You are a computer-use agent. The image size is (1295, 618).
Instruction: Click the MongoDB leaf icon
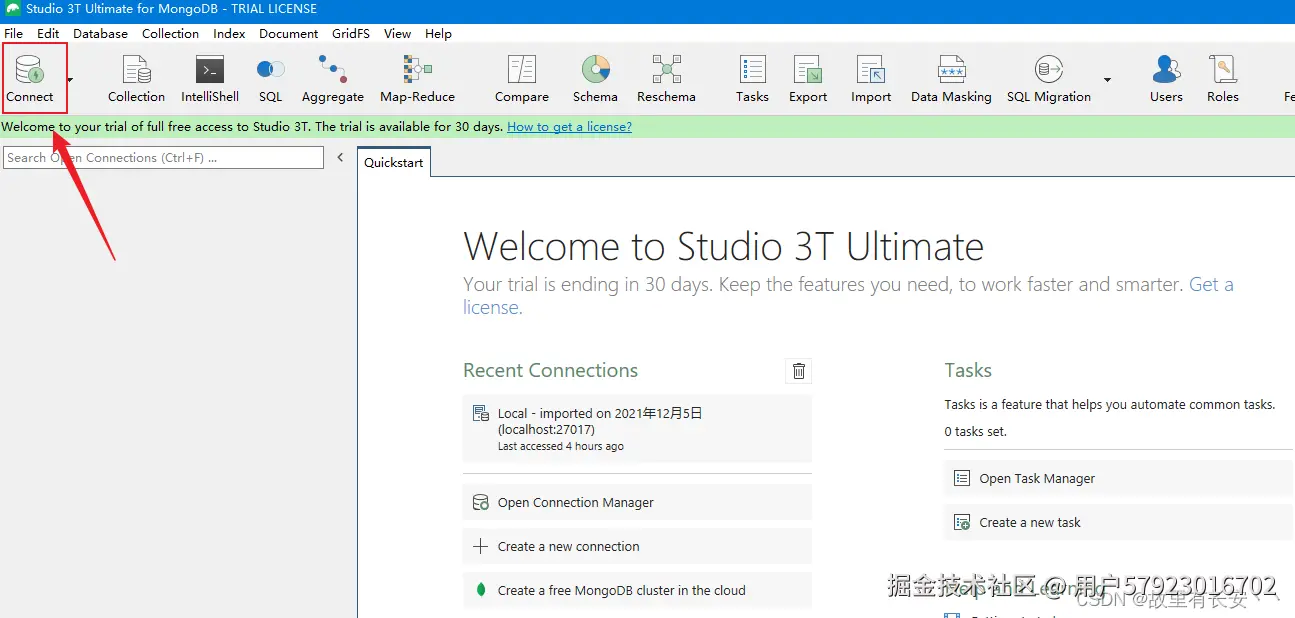click(481, 591)
